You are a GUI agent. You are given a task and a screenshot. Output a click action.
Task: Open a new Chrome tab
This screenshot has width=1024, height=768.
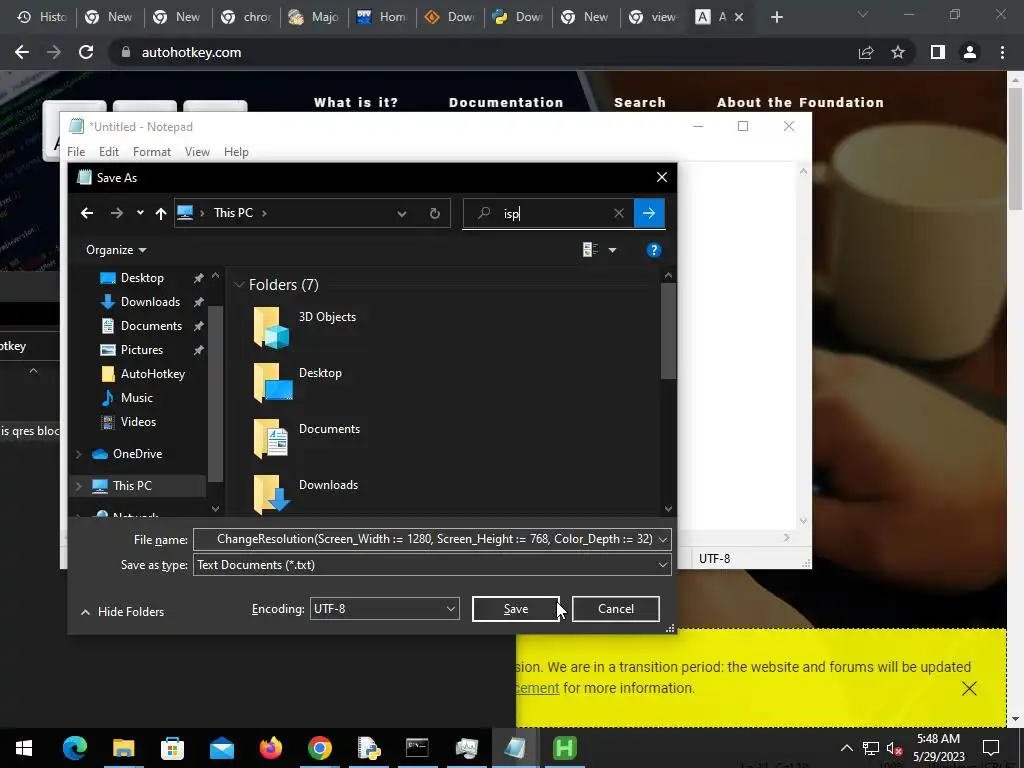776,17
